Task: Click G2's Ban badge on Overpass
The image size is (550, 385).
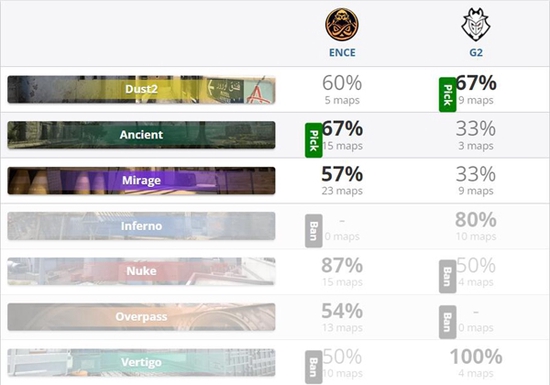Action: [x=448, y=322]
